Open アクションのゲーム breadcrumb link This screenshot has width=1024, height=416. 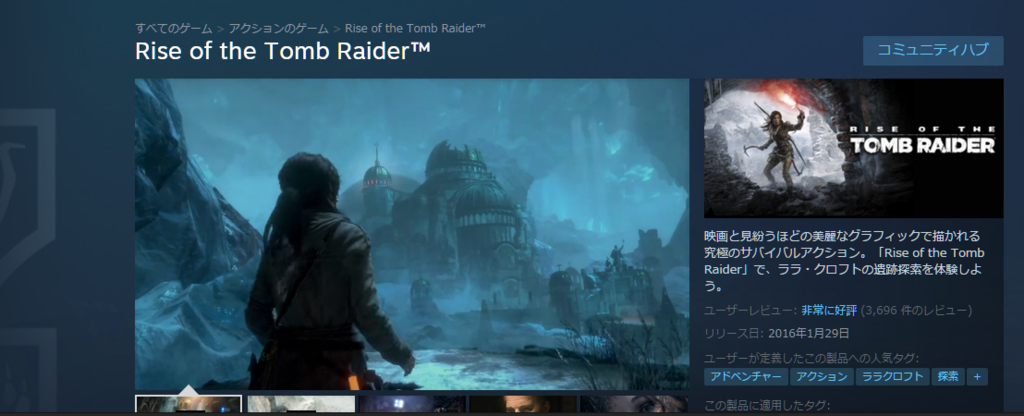point(279,29)
